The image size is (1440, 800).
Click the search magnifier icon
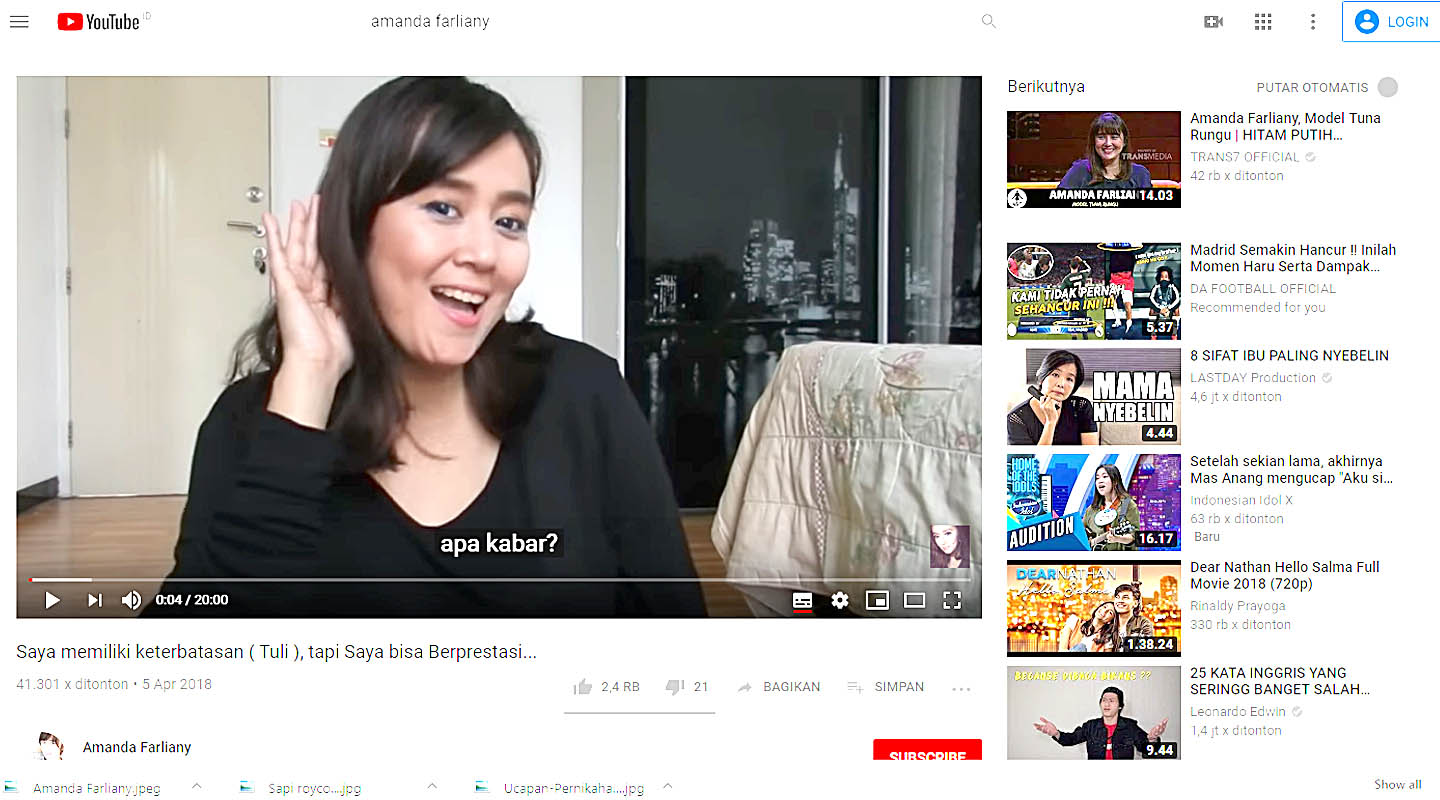(x=988, y=21)
